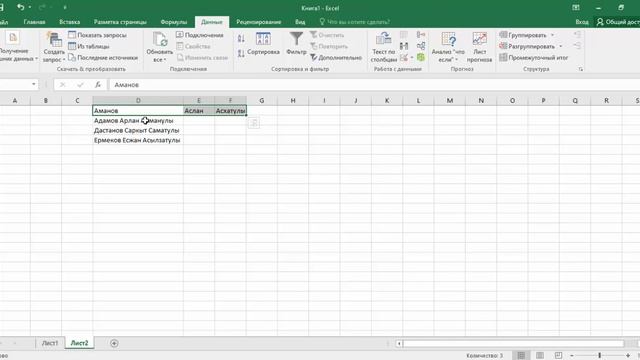Screen dimensions: 640x360
Task: Click Показать запросы (Show Queries)
Action: [x=97, y=35]
